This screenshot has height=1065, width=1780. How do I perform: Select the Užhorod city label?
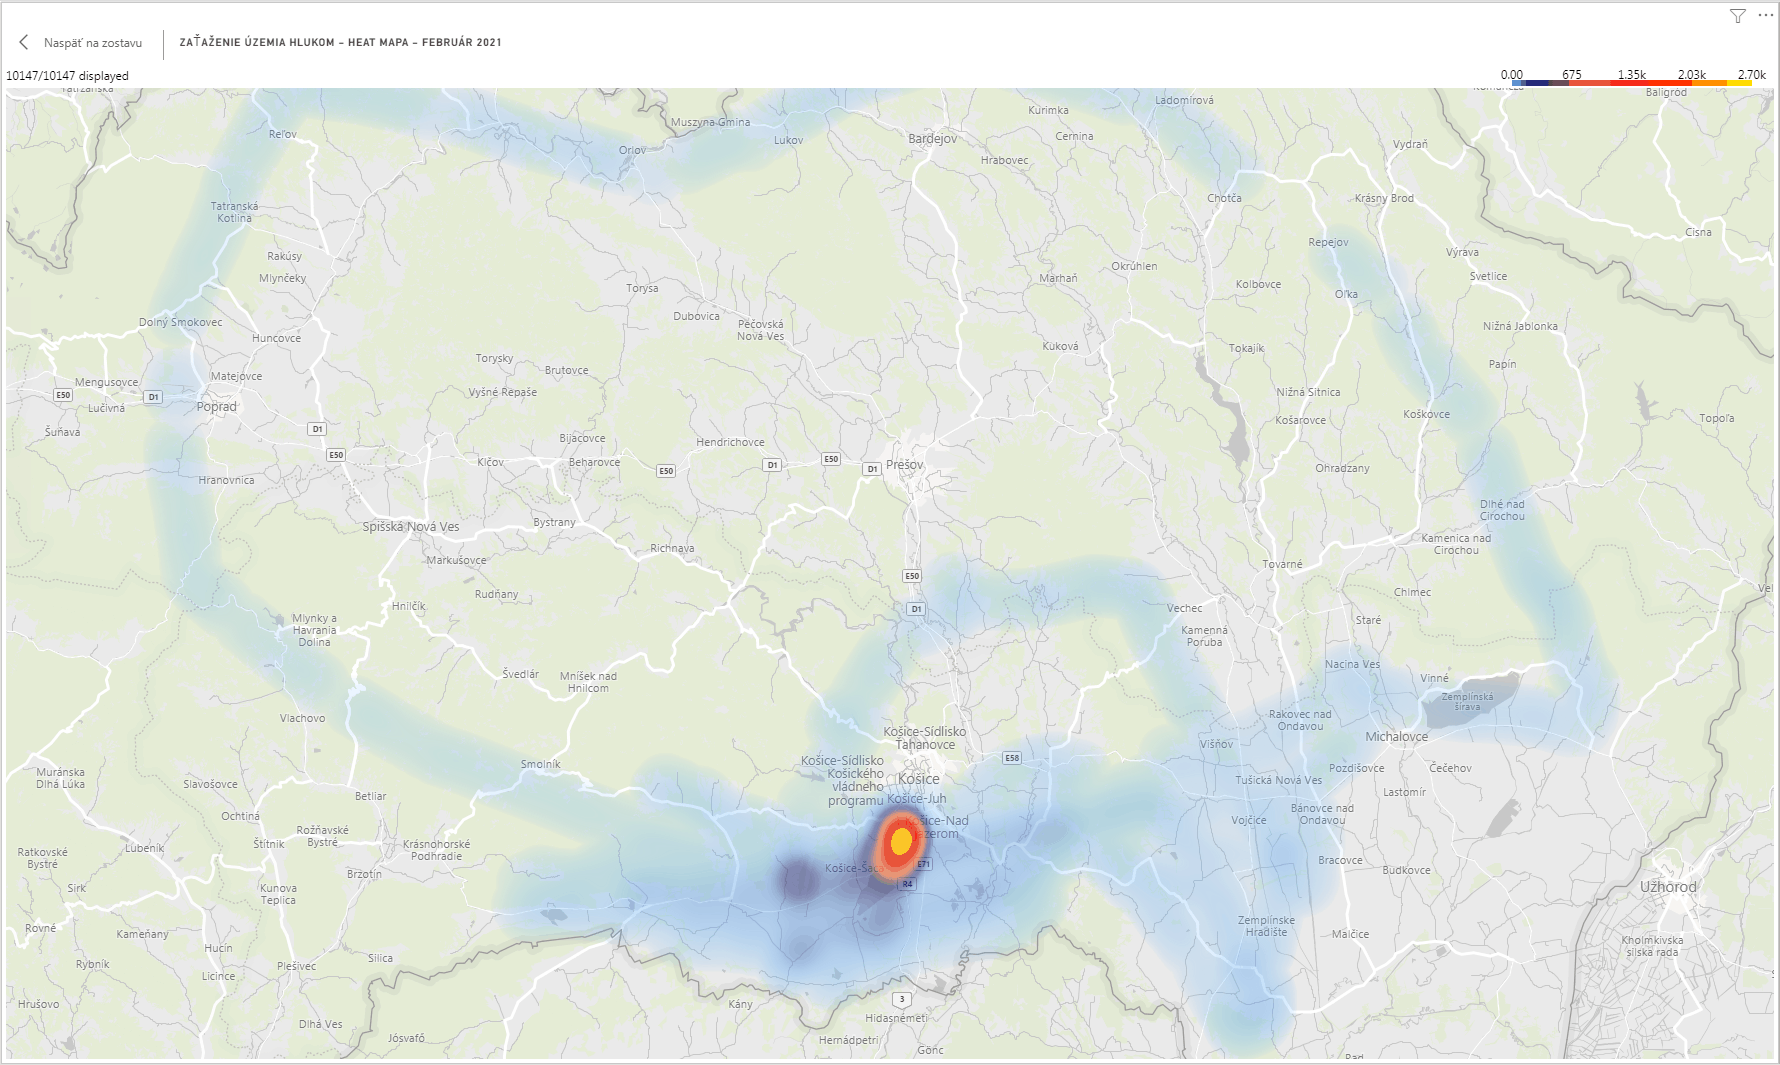[x=1668, y=887]
